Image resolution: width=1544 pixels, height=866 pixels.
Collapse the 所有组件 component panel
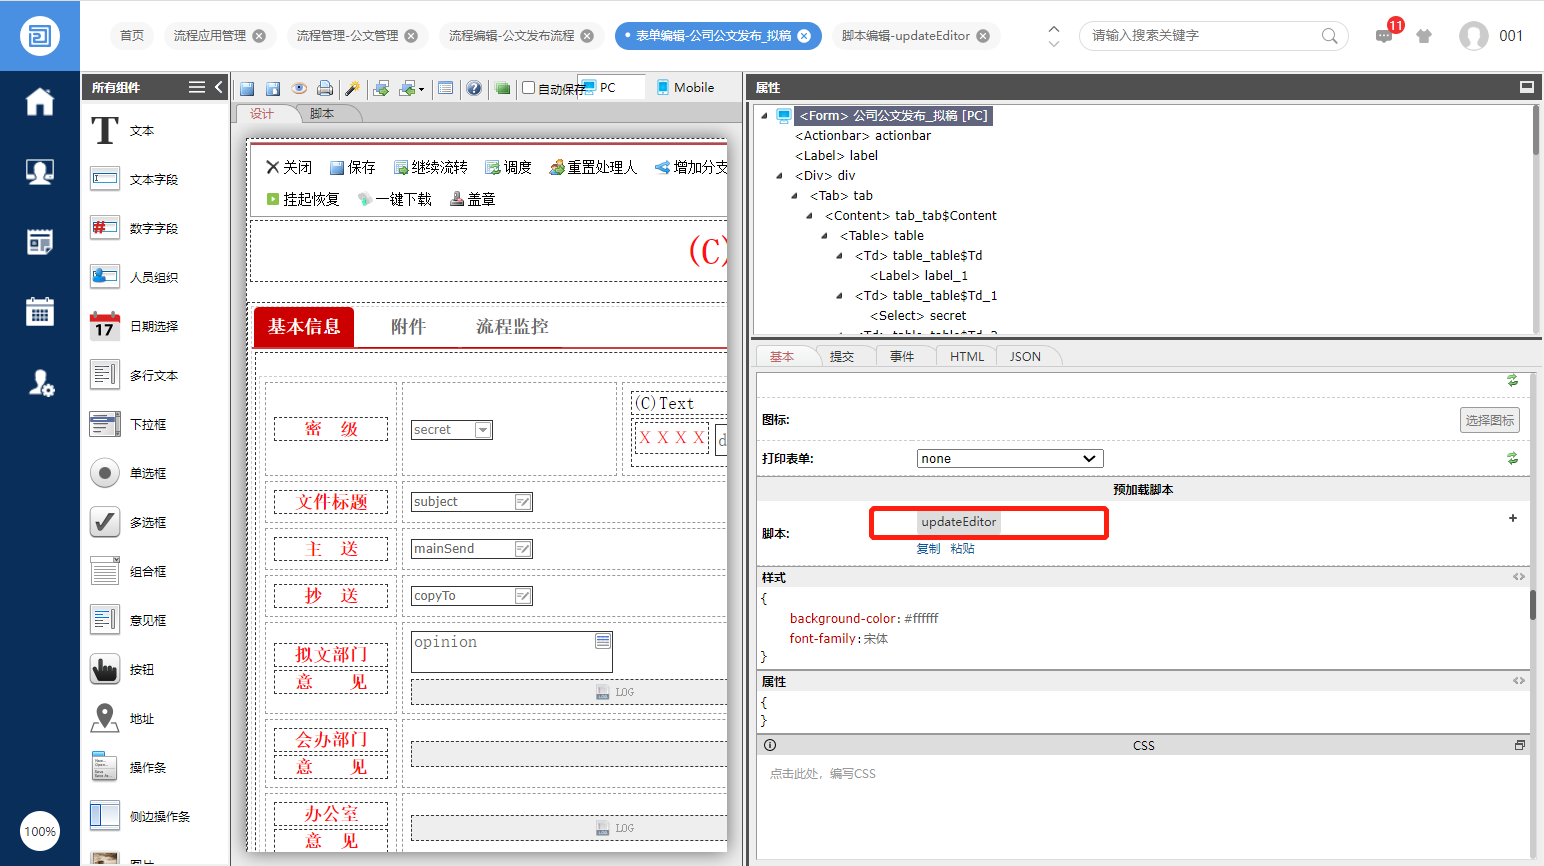coord(219,87)
